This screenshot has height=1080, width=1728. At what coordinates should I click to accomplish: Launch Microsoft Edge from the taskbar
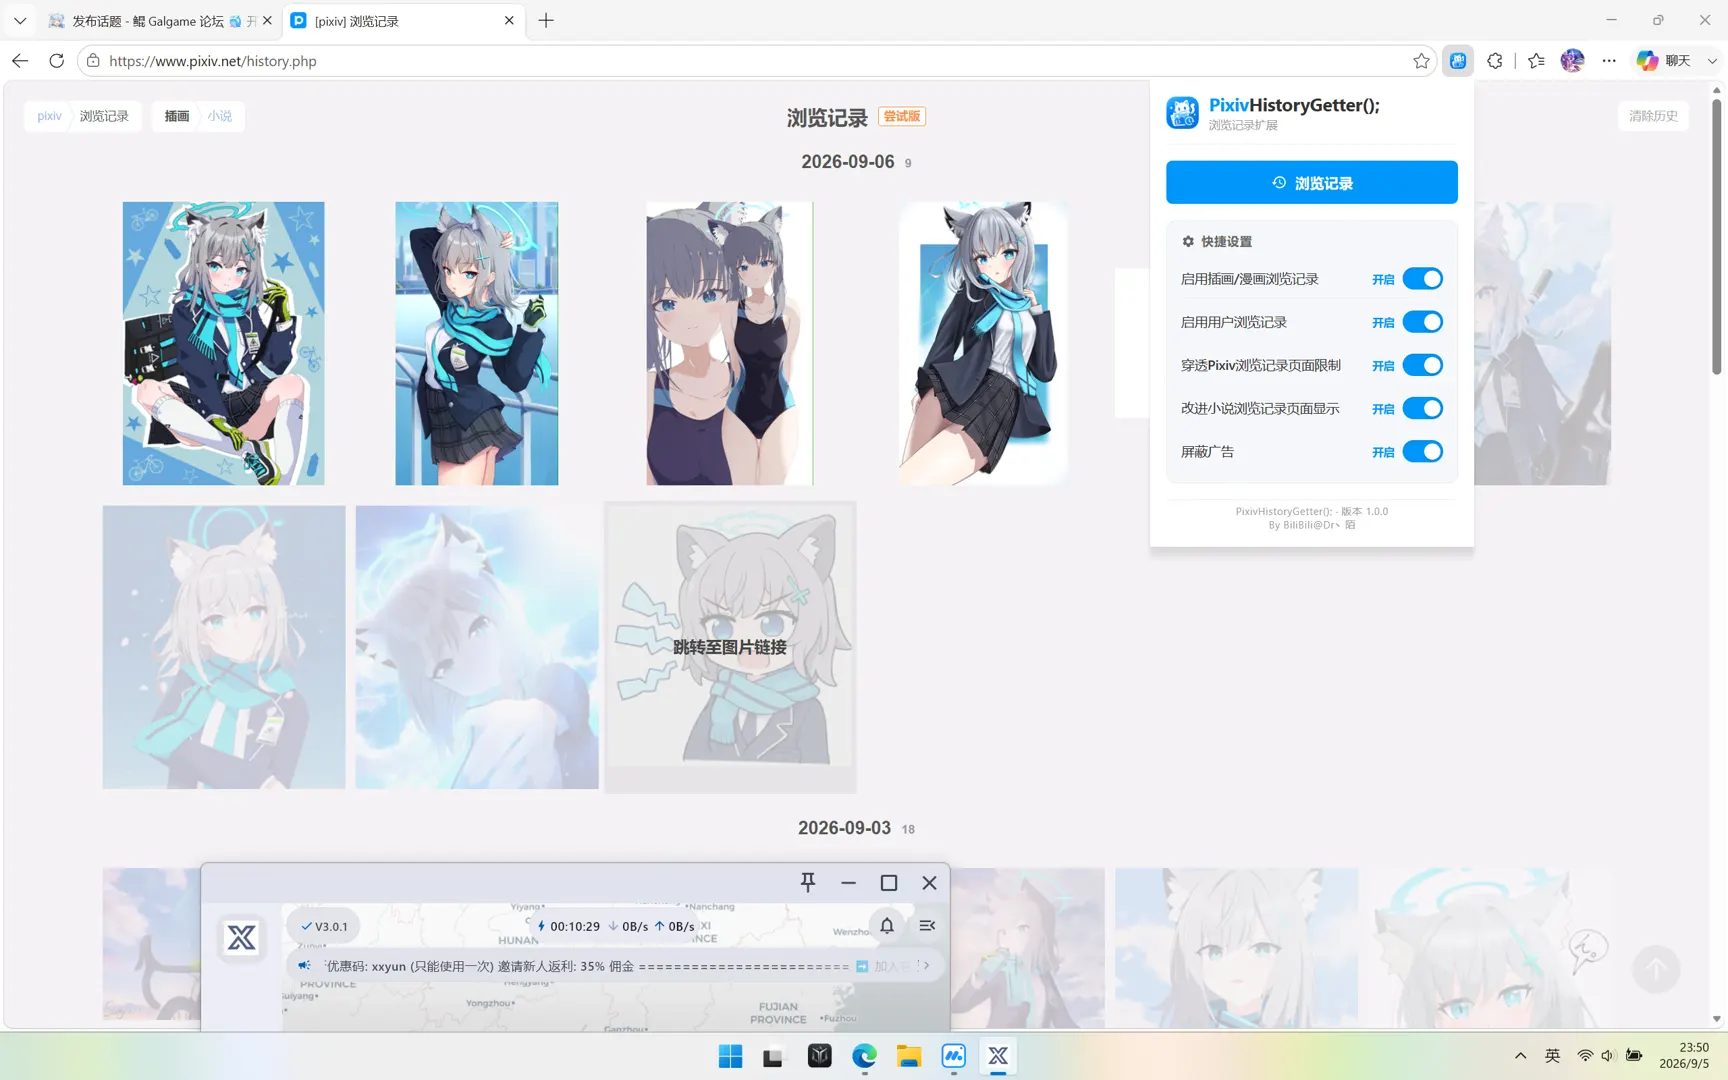pyautogui.click(x=864, y=1056)
